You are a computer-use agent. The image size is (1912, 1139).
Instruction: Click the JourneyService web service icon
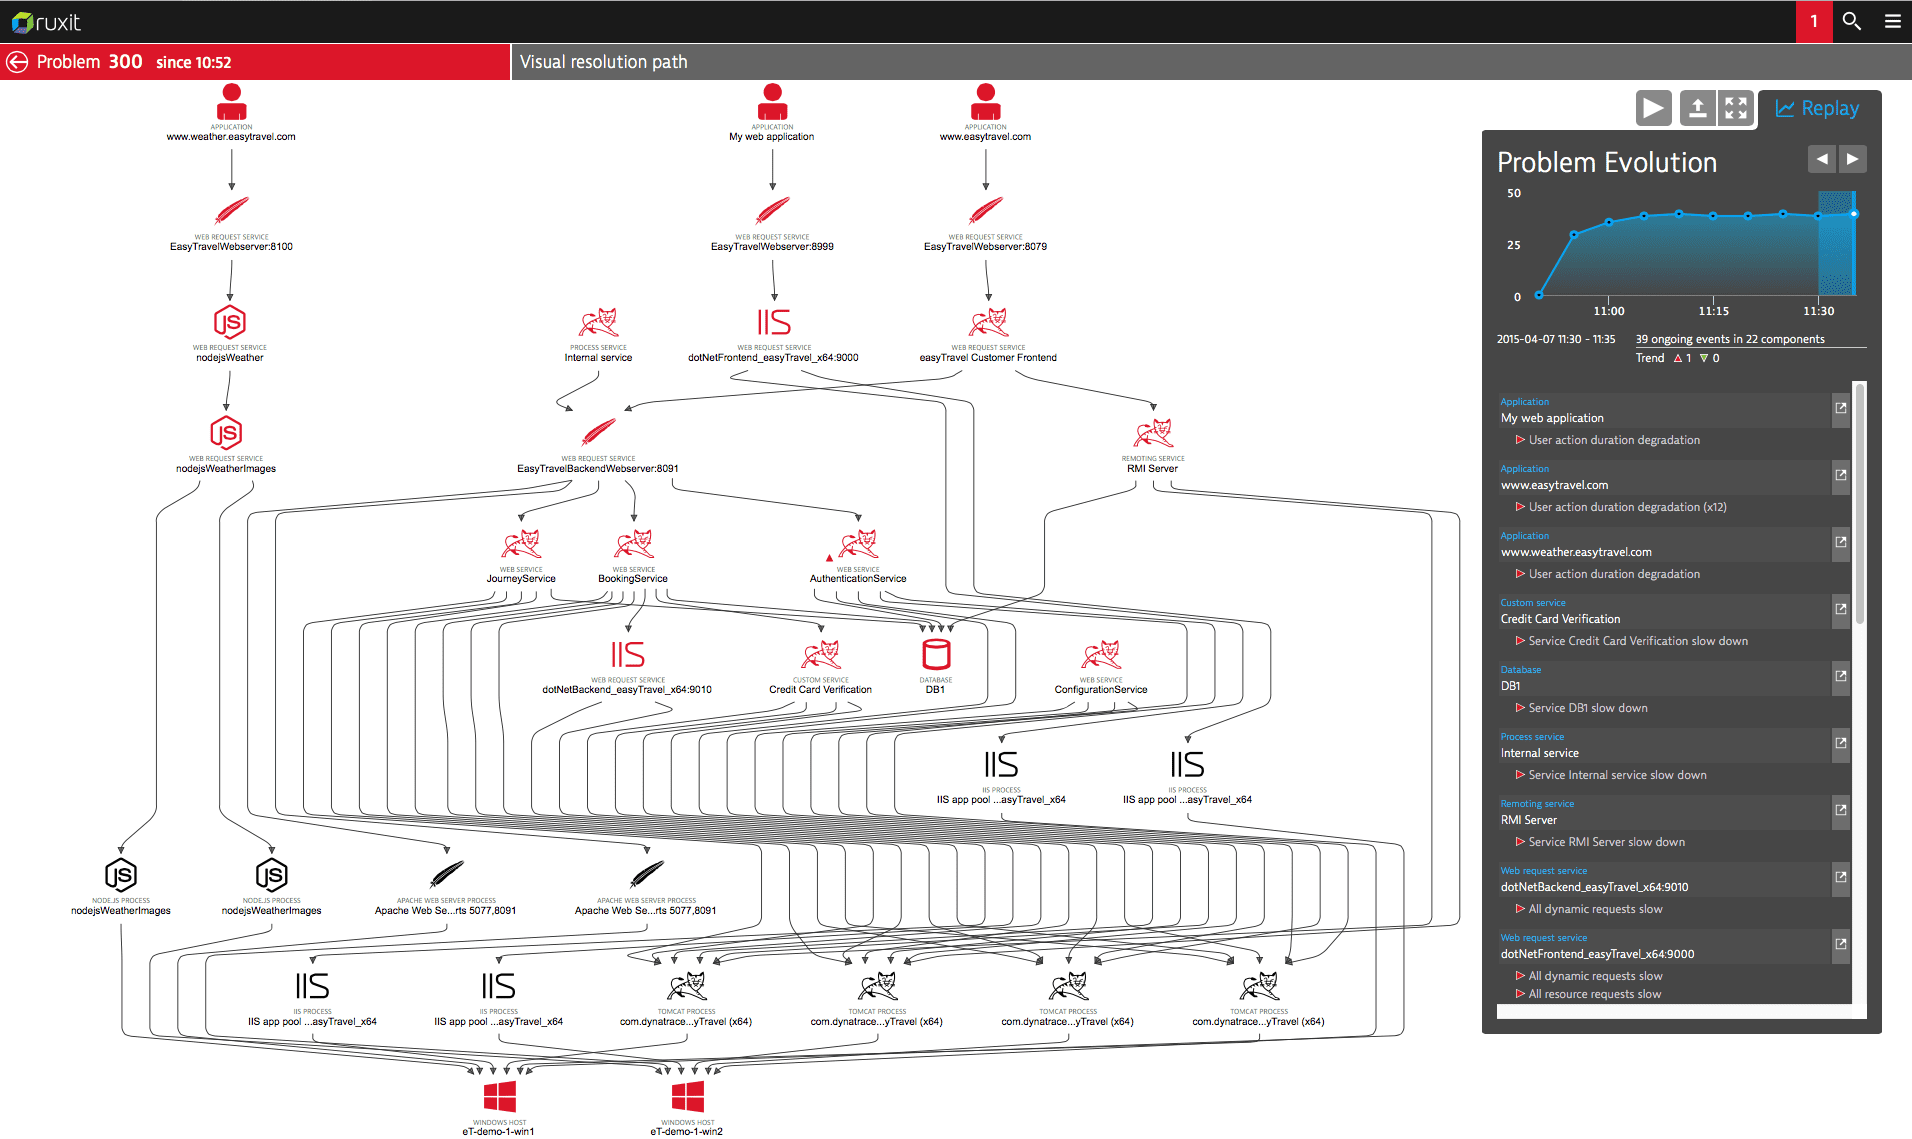point(521,545)
